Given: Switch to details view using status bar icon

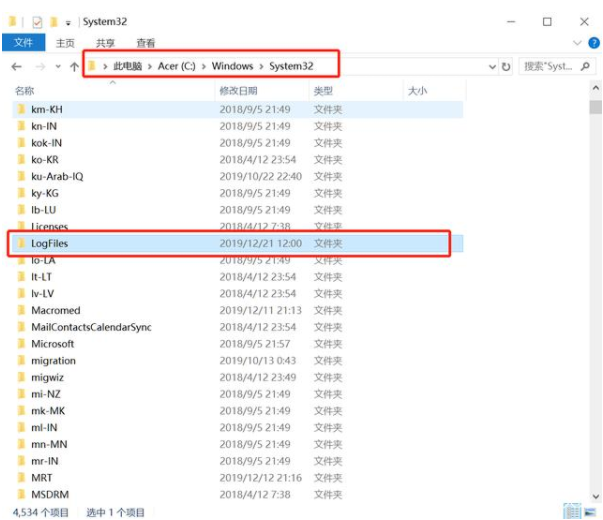Looking at the screenshot, I should coord(570,511).
